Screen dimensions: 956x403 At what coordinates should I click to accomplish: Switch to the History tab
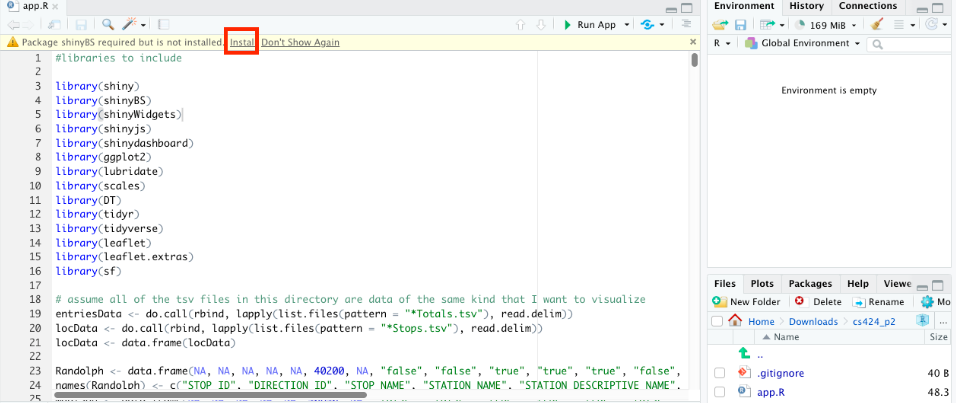(806, 6)
